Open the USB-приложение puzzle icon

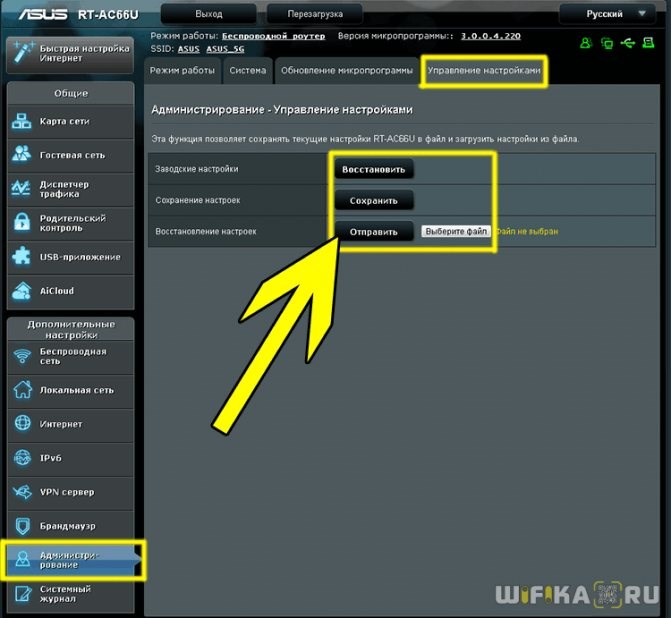point(21,257)
